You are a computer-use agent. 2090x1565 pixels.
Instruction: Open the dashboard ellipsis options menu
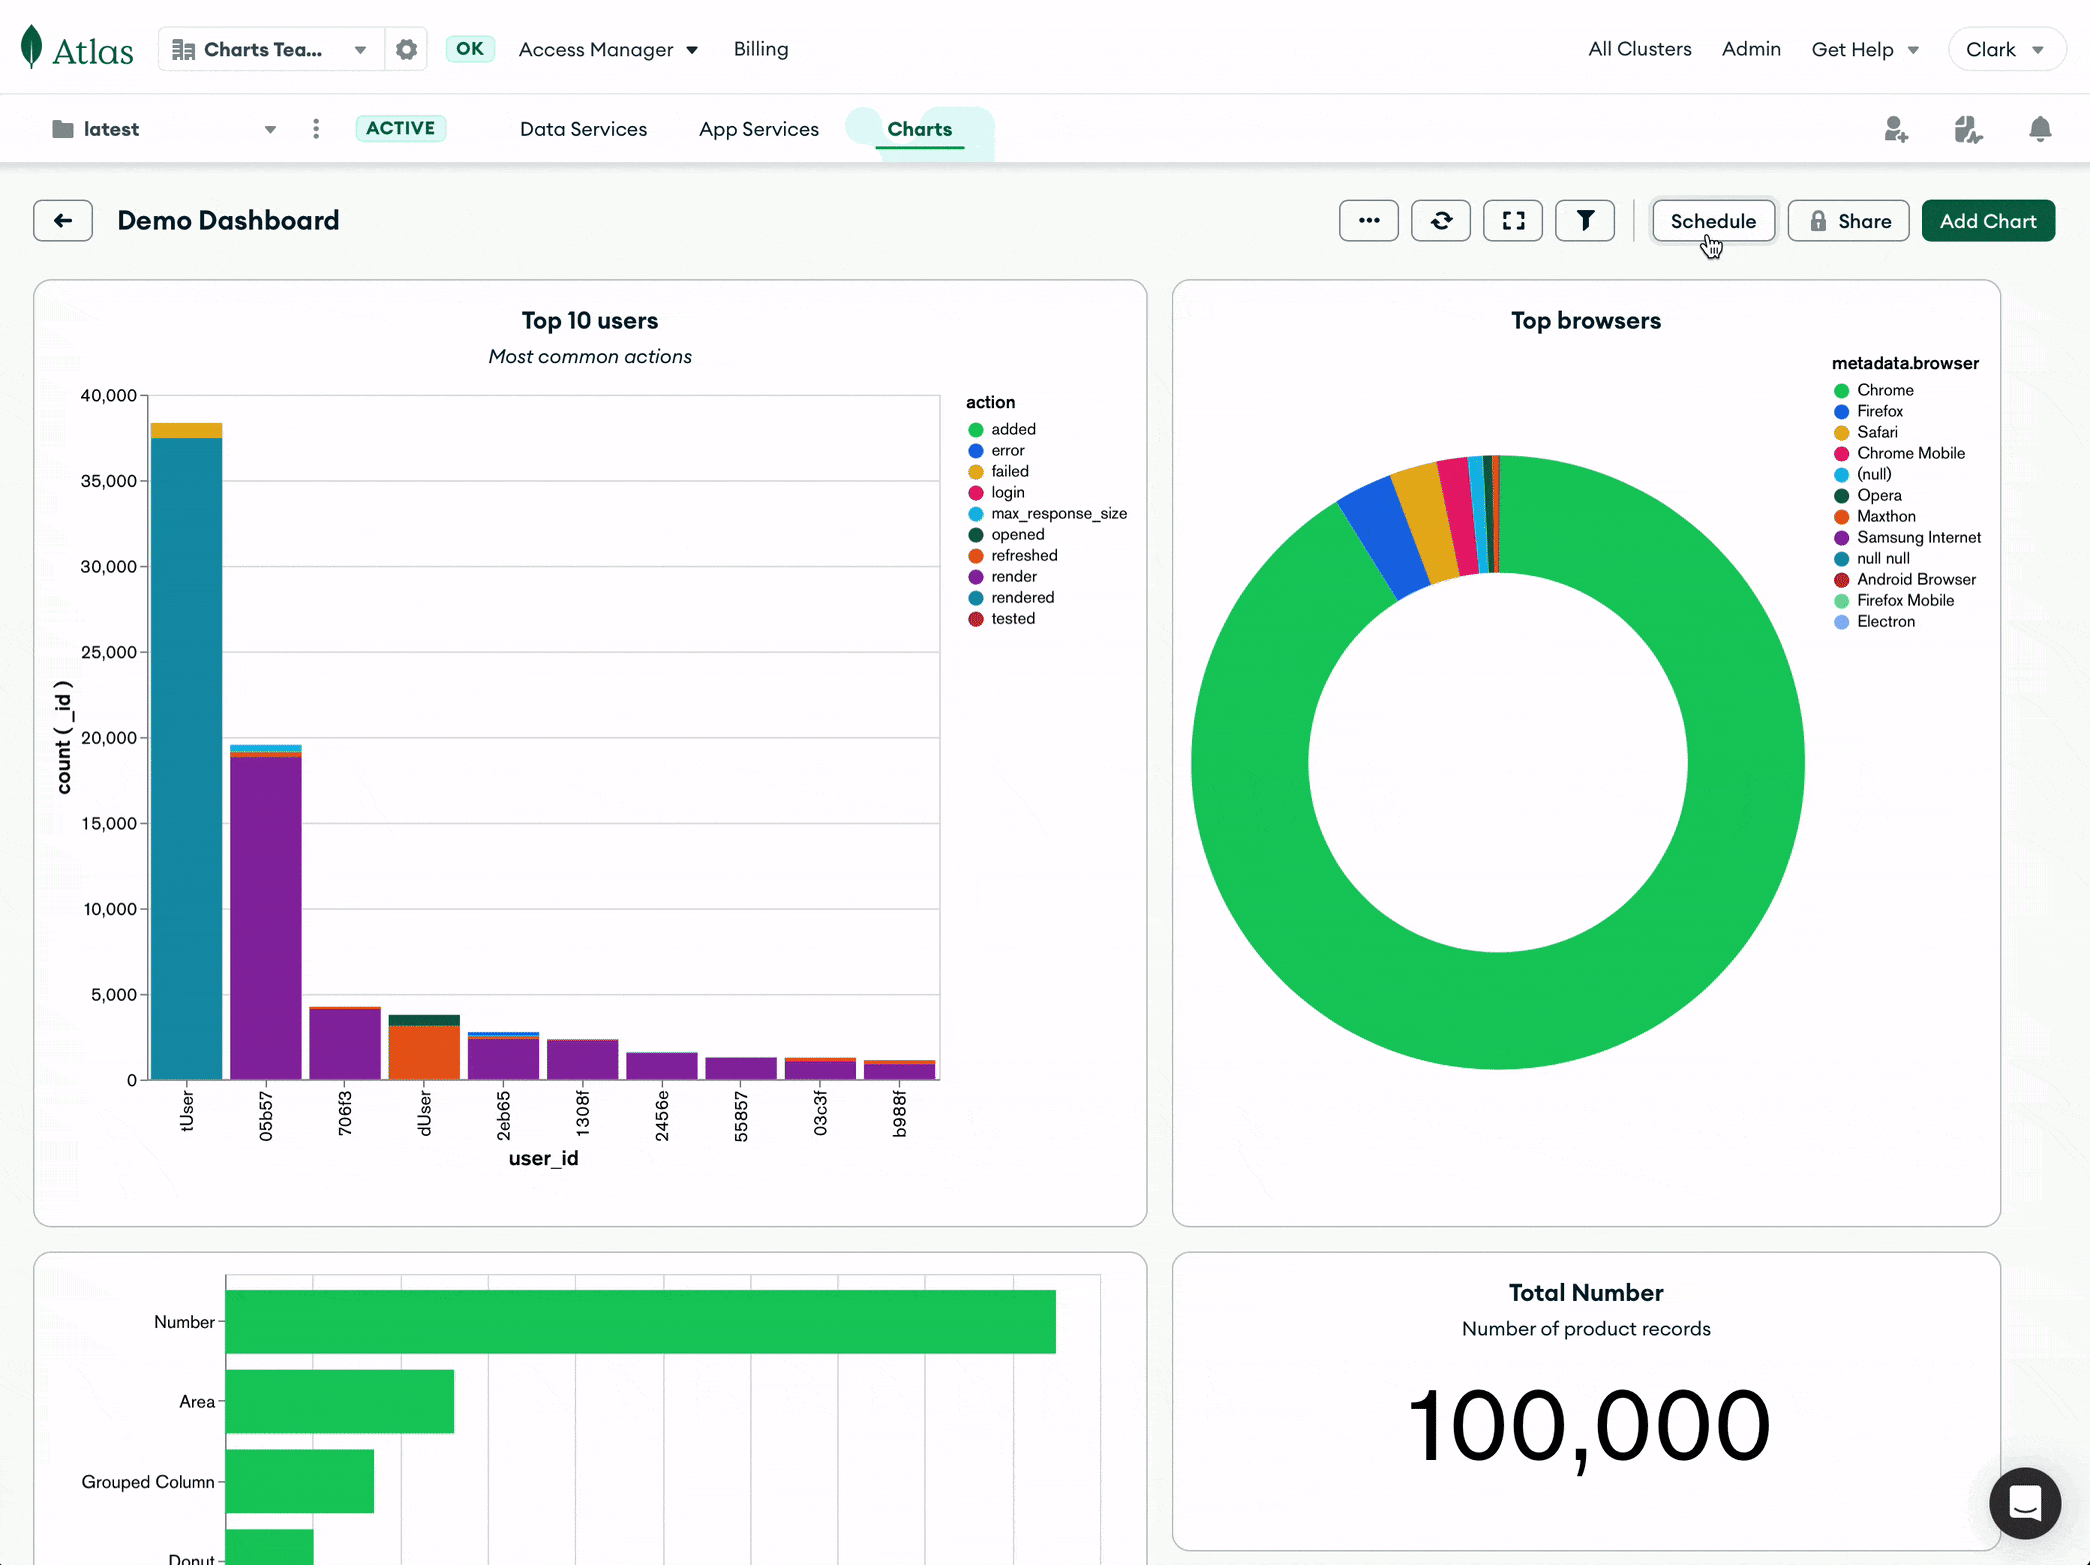(x=1368, y=221)
